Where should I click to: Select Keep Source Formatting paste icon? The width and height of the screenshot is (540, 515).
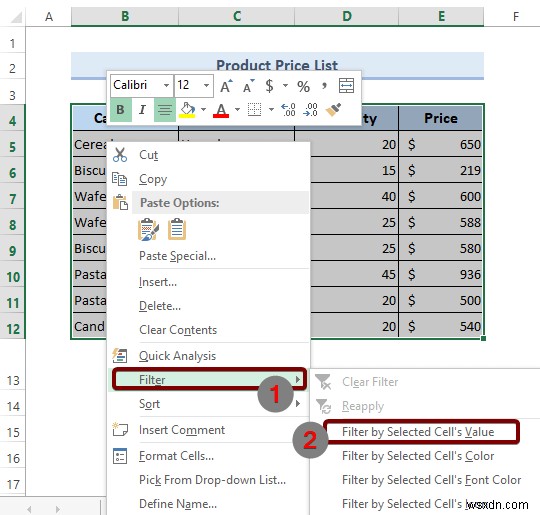[x=148, y=229]
